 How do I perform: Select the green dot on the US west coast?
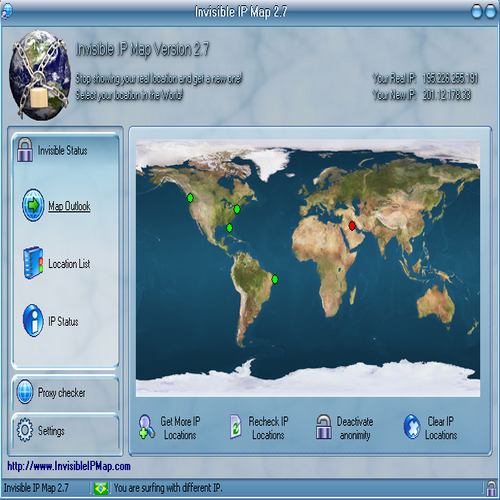point(190,198)
